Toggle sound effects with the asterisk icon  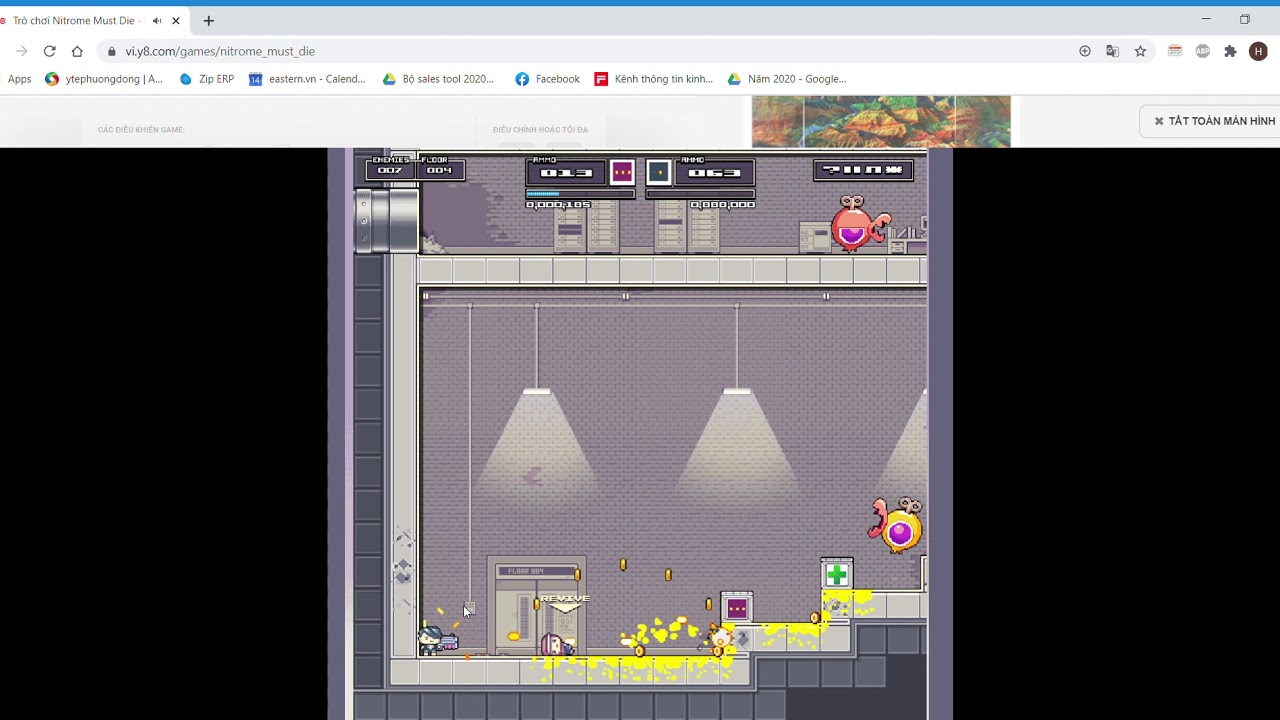(894, 170)
